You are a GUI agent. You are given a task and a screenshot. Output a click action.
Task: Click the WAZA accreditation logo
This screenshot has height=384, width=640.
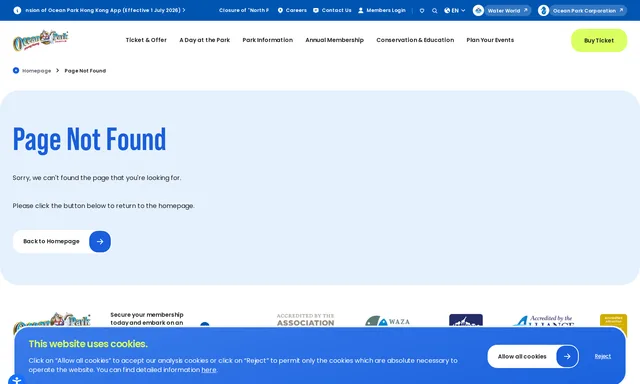(x=388, y=321)
